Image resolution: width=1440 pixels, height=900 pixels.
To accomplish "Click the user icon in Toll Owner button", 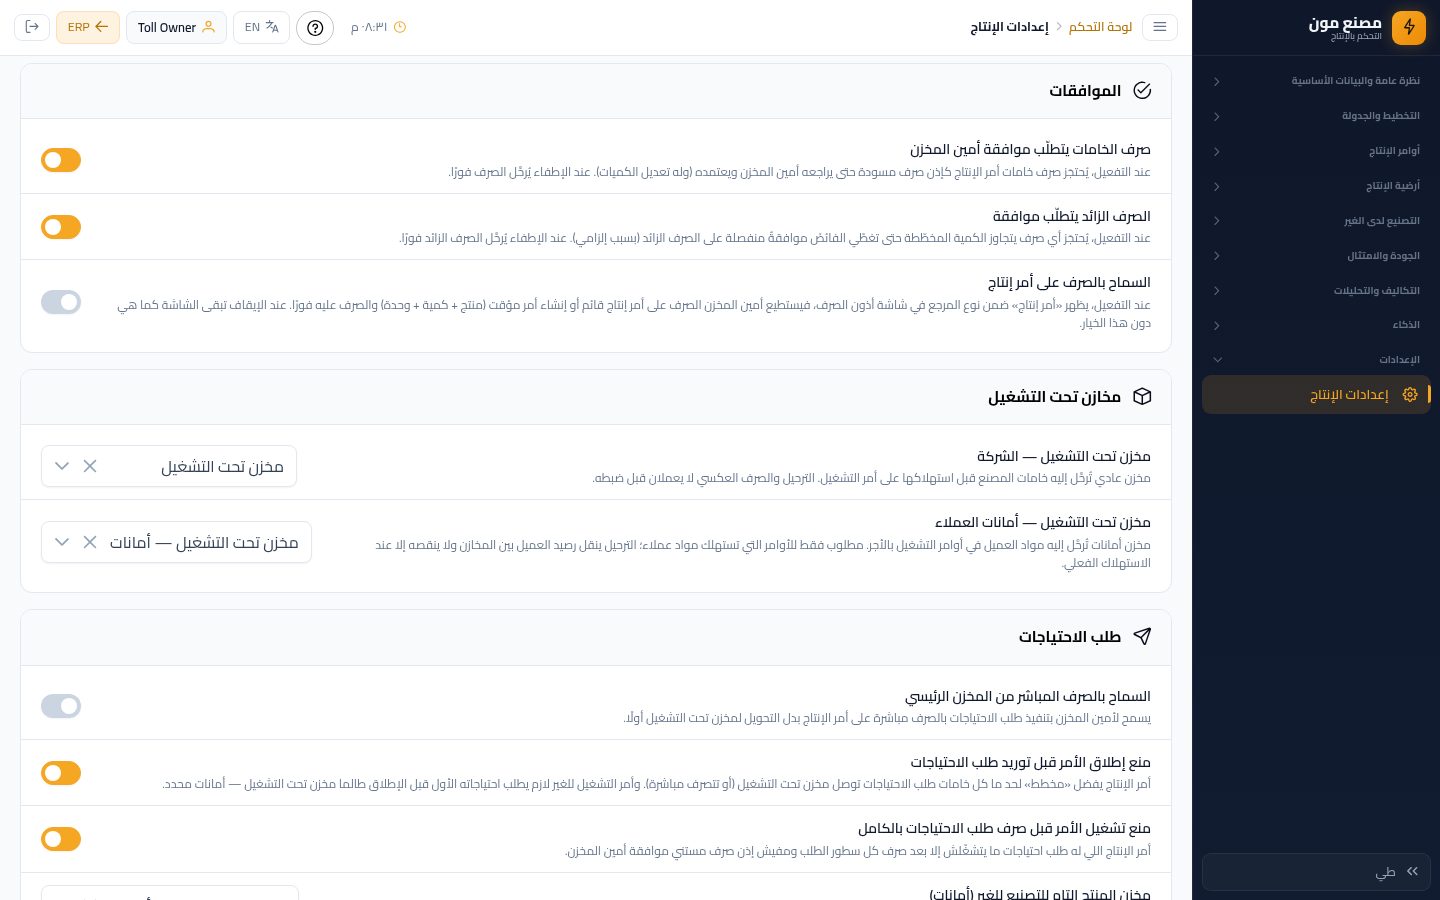I will 208,27.
